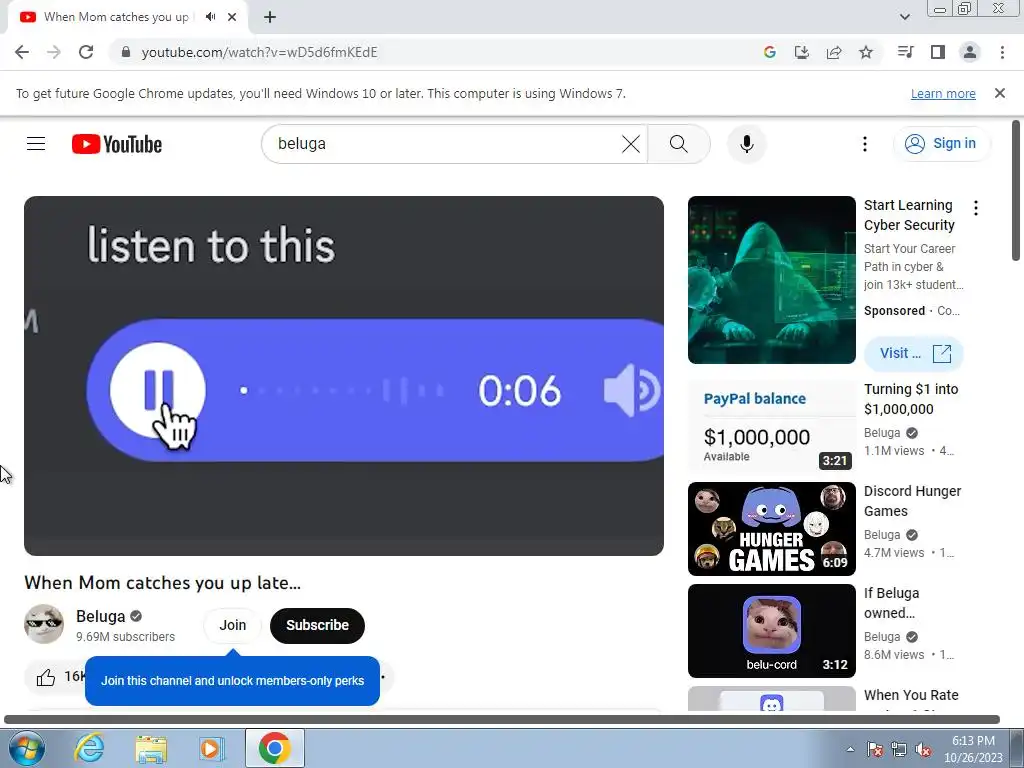This screenshot has height=768, width=1024.
Task: Select Chrome in the taskbar
Action: (x=274, y=748)
